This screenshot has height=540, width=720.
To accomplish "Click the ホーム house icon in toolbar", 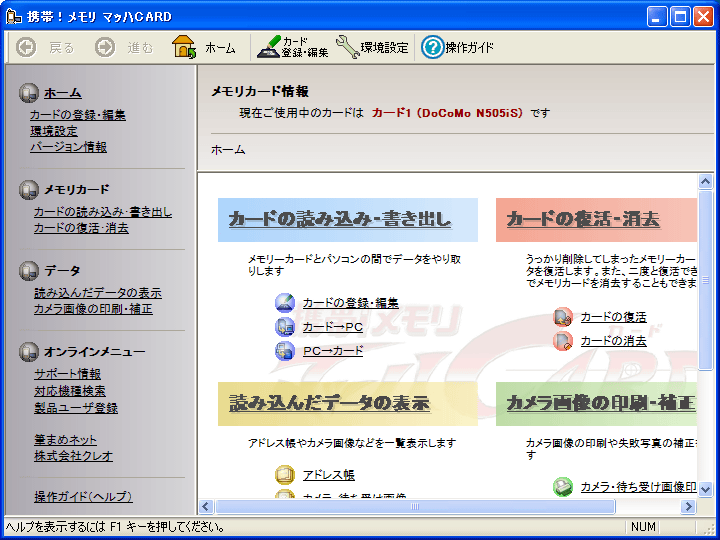I will point(185,47).
